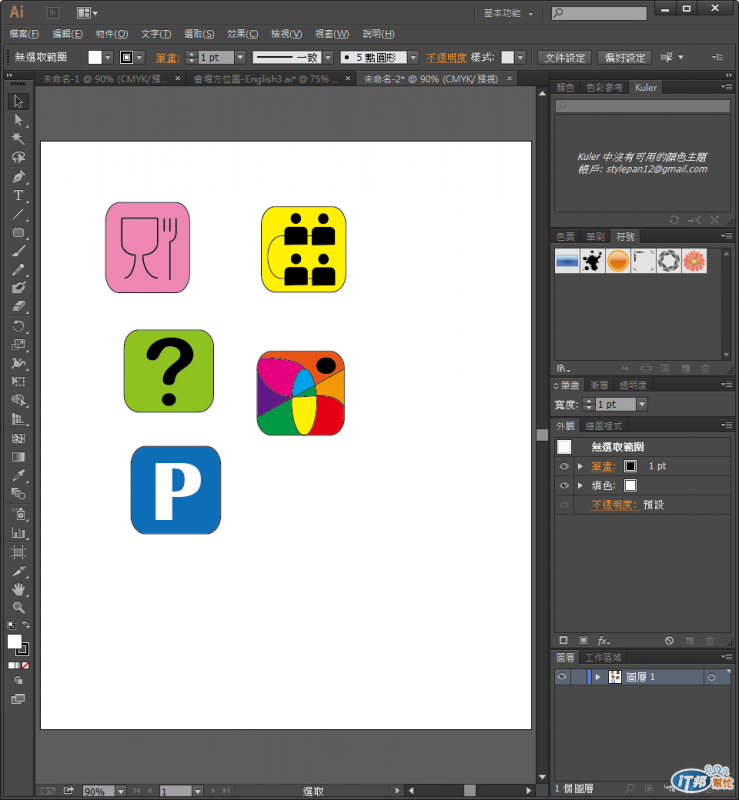This screenshot has height=800, width=739.
Task: Select the Gradient tool
Action: click(18, 457)
